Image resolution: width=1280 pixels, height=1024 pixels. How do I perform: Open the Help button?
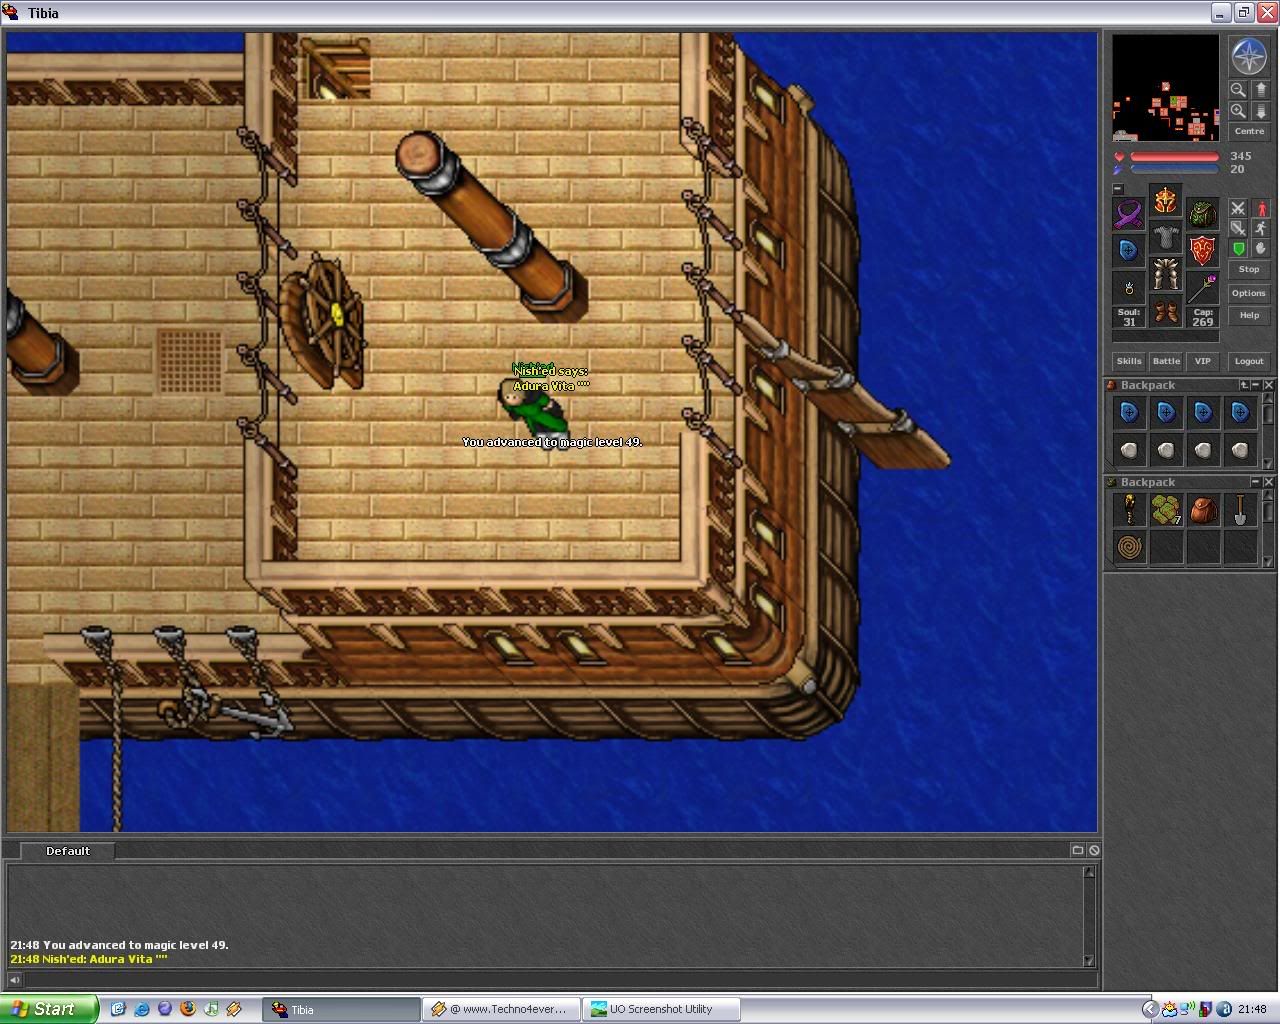tap(1249, 315)
